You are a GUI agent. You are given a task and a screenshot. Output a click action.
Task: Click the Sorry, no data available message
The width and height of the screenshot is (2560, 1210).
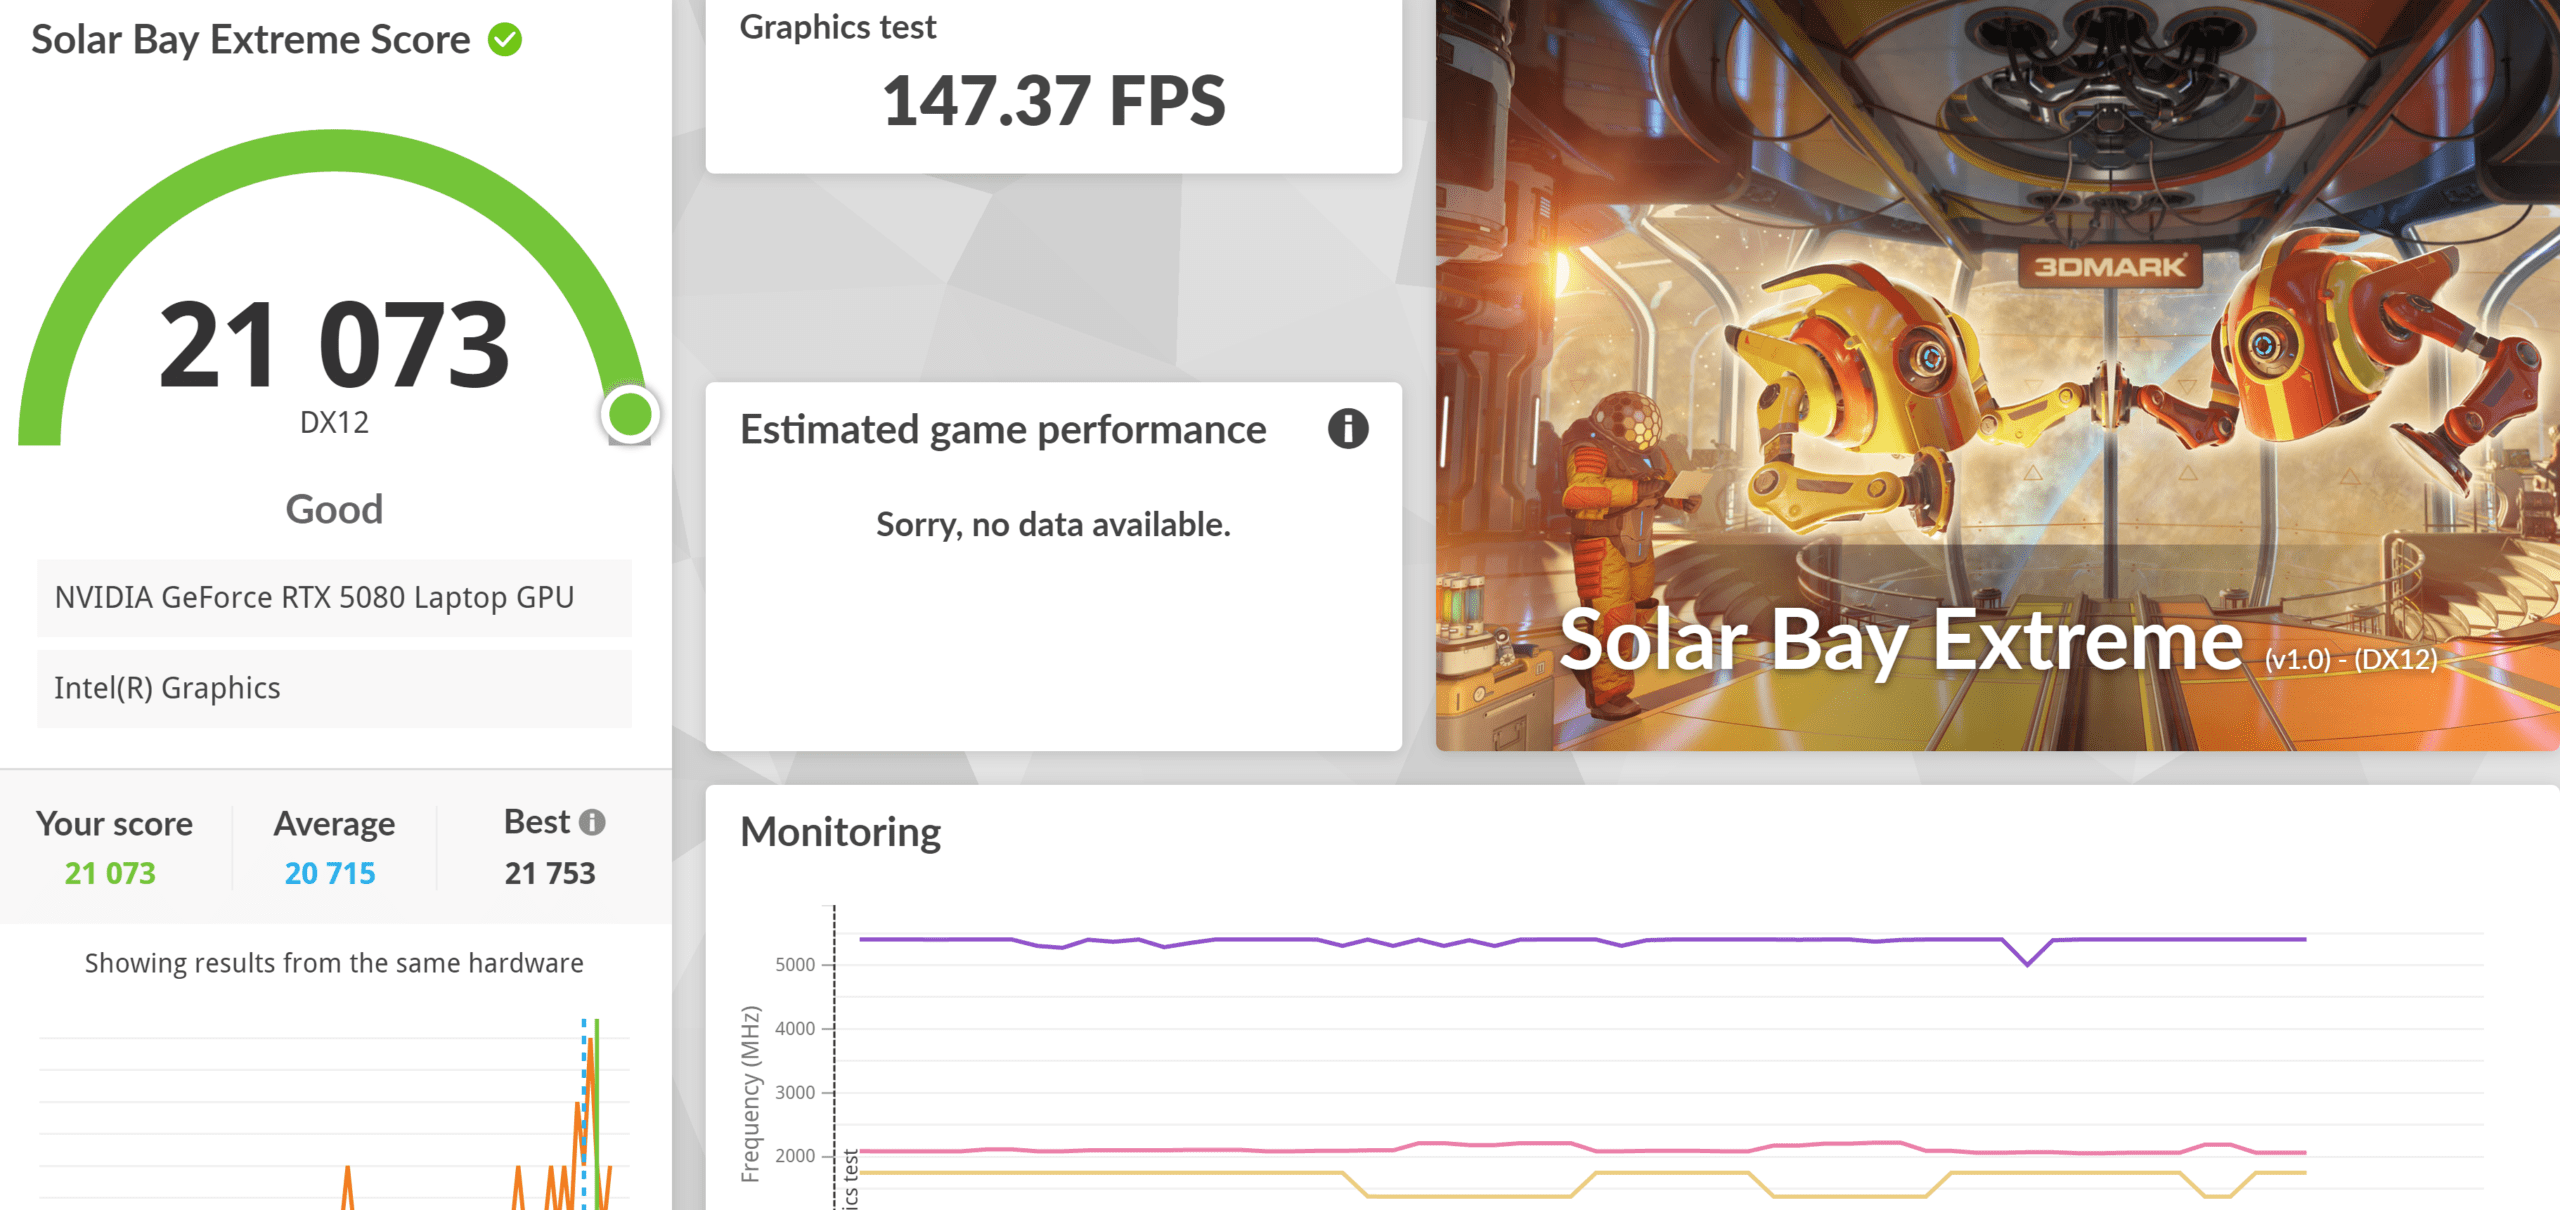point(1053,525)
